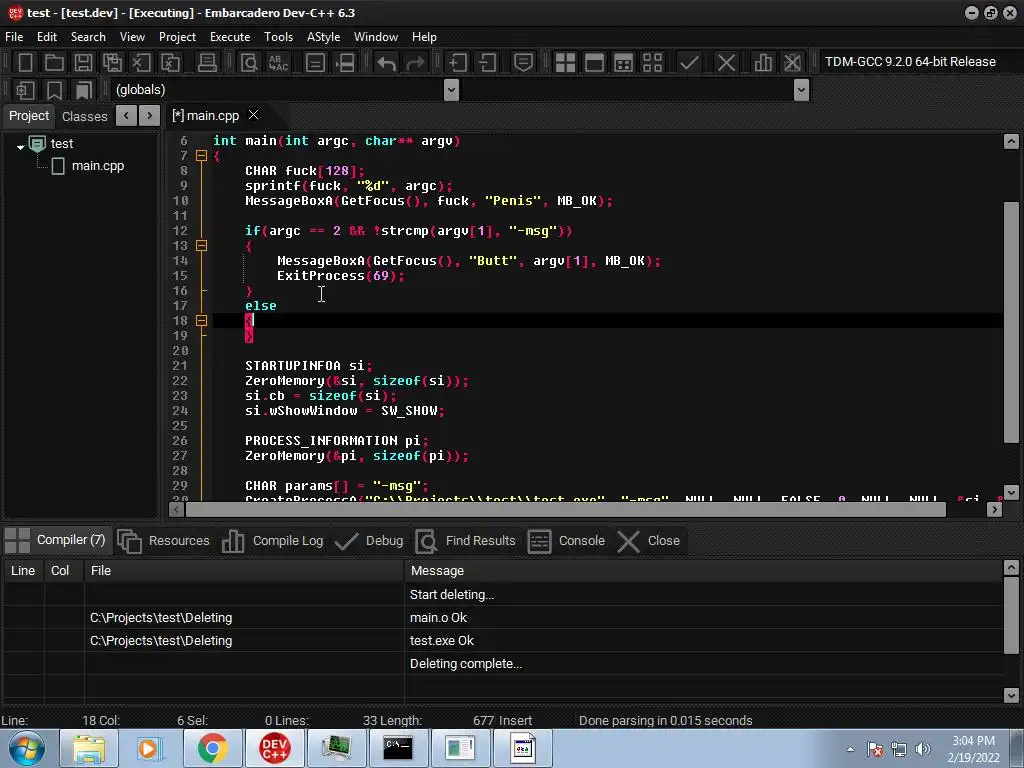Switch to the Compile Log tab
This screenshot has width=1024, height=768.
click(272, 541)
